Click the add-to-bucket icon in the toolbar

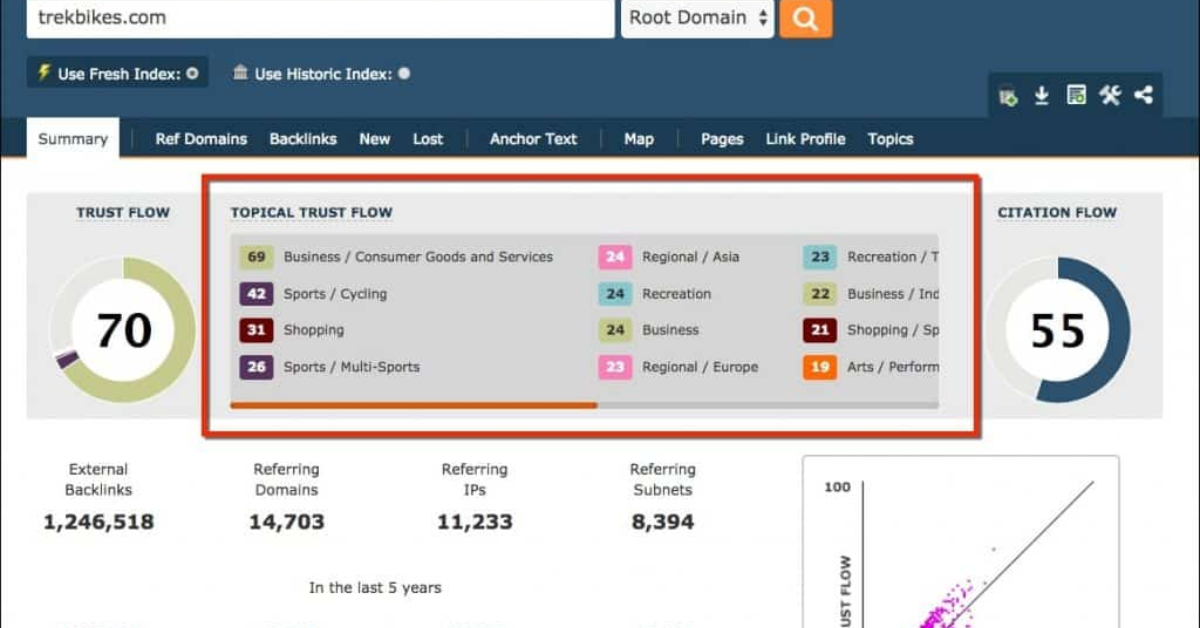tap(1009, 96)
